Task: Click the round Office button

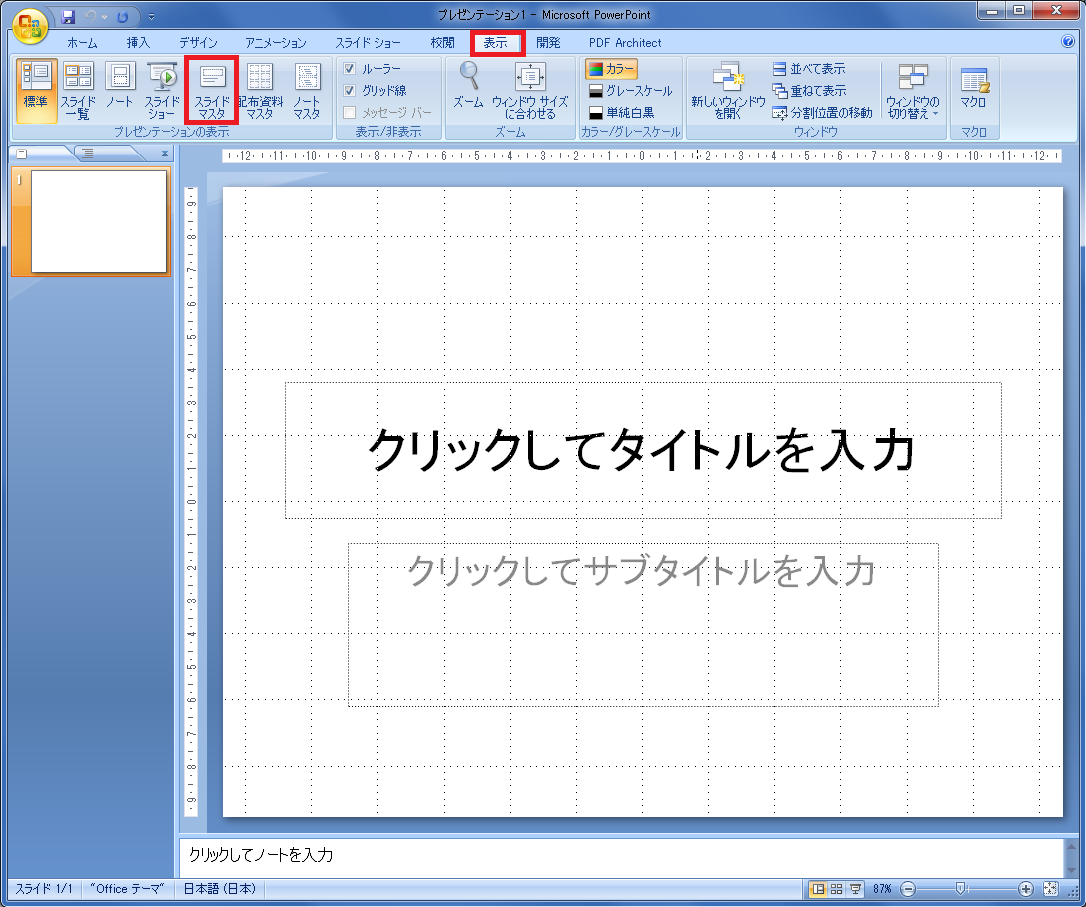Action: click(x=29, y=24)
